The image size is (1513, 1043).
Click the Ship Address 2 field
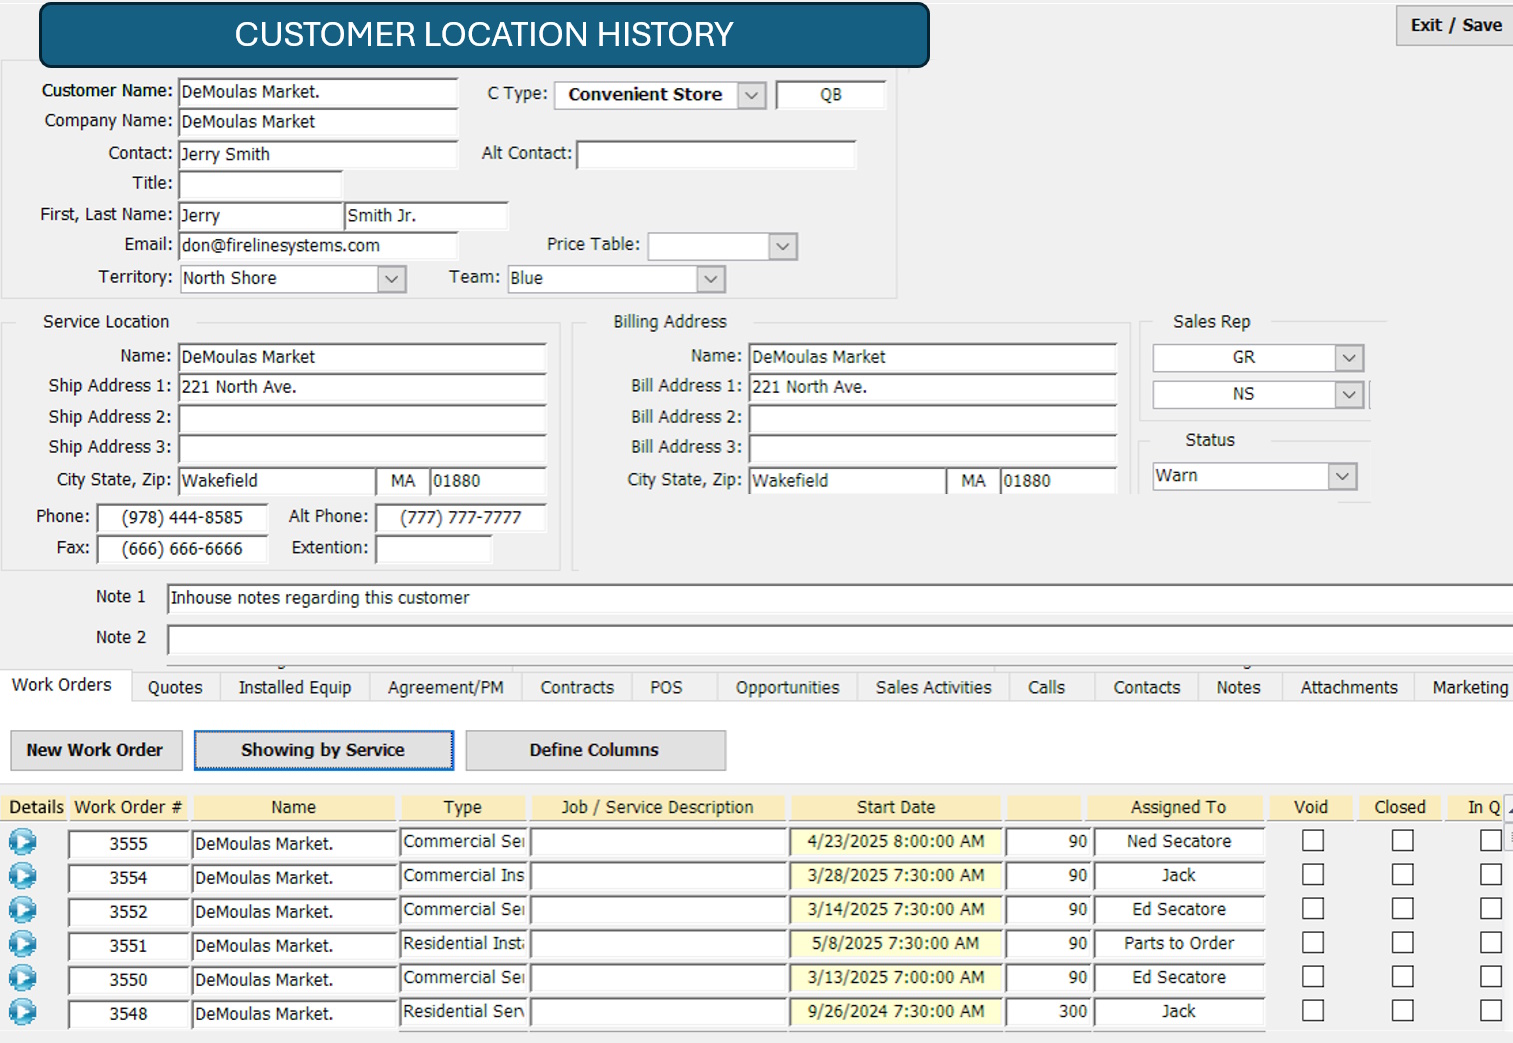(x=362, y=419)
